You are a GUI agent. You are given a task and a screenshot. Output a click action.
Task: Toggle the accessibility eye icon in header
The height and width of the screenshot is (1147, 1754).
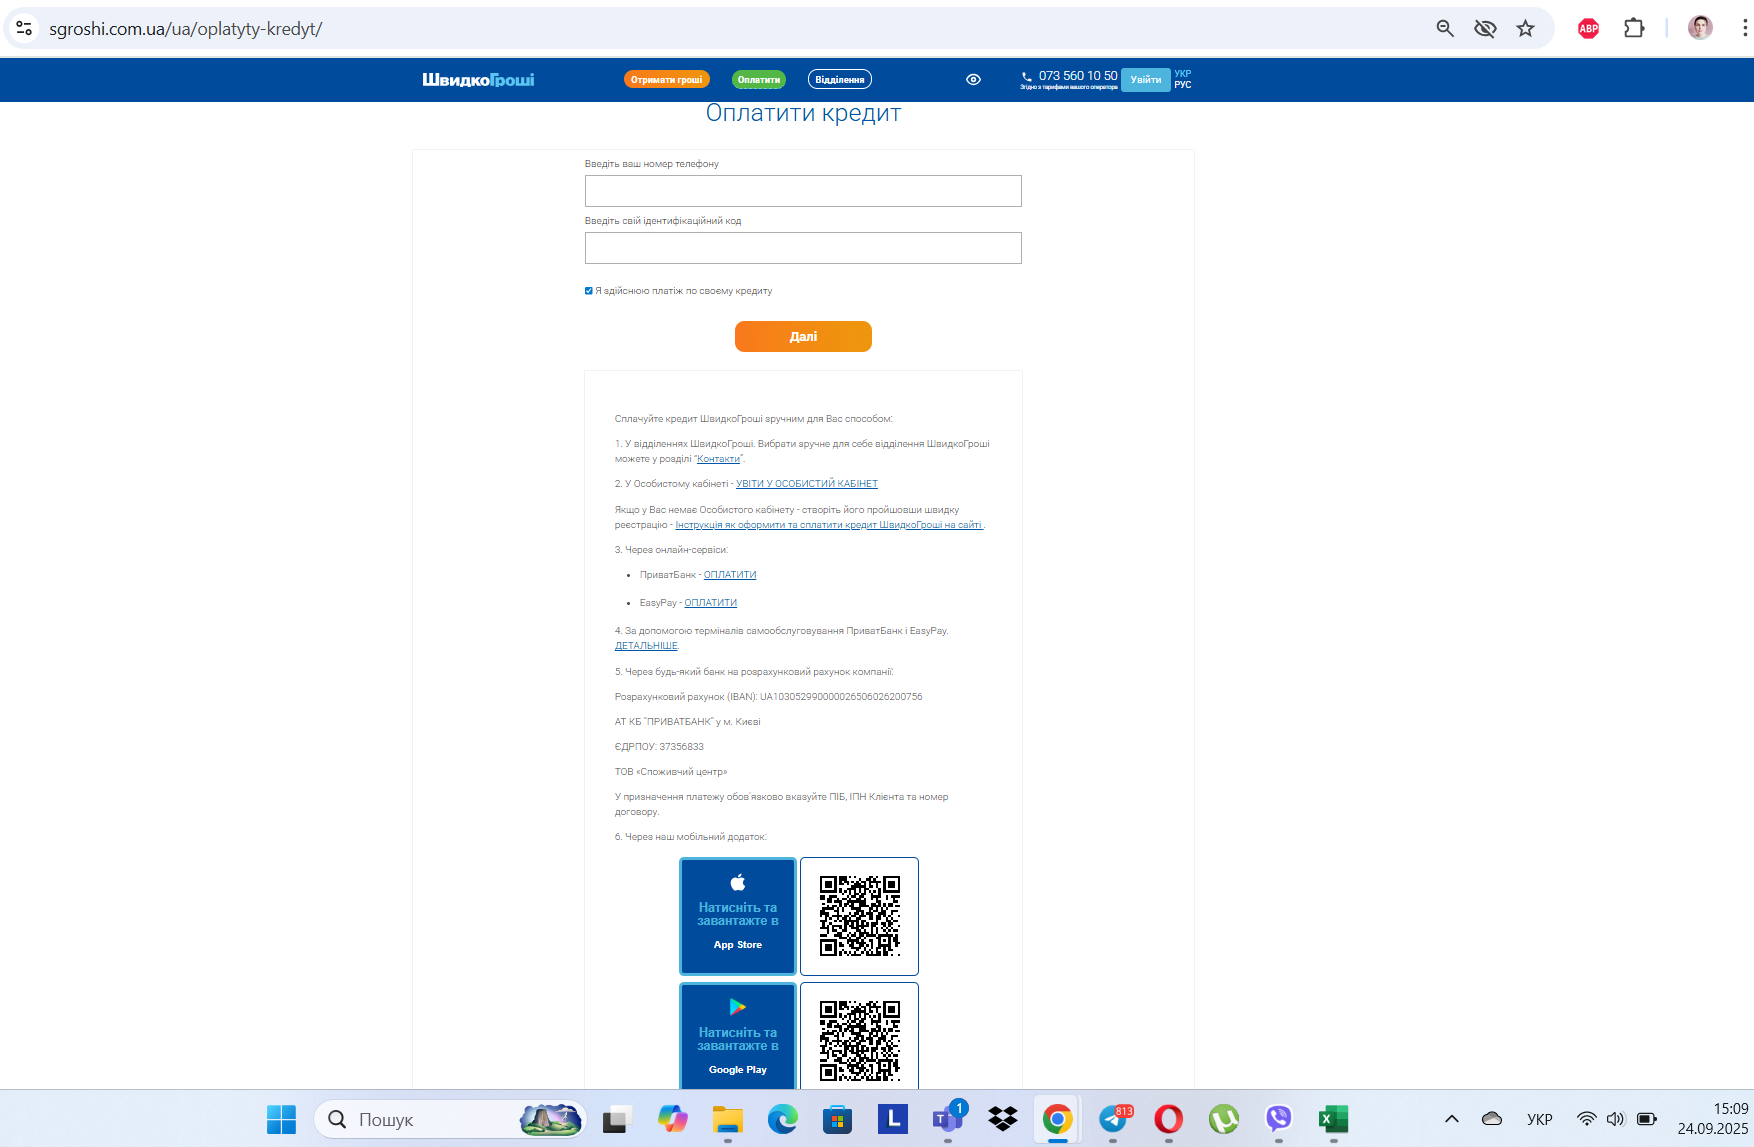click(973, 79)
